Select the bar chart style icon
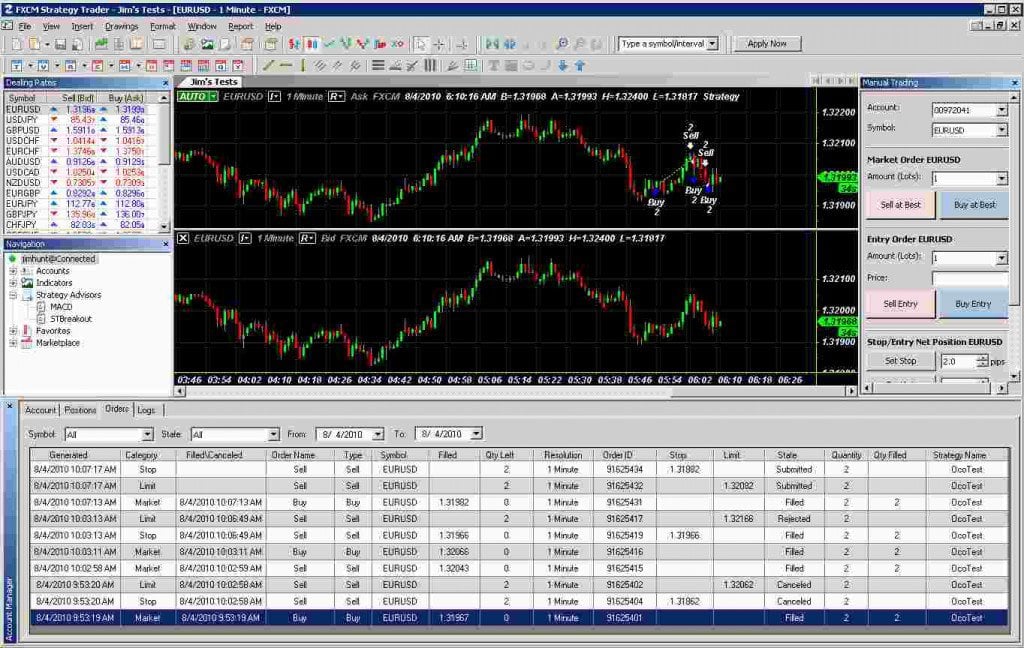The image size is (1024, 648). pos(295,44)
